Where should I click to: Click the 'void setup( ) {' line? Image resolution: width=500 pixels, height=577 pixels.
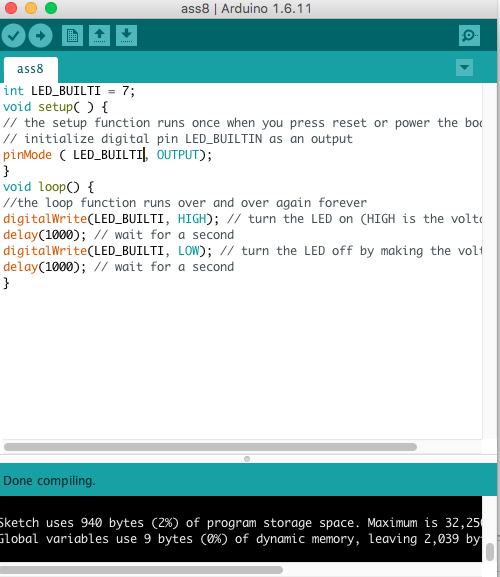[x=55, y=107]
